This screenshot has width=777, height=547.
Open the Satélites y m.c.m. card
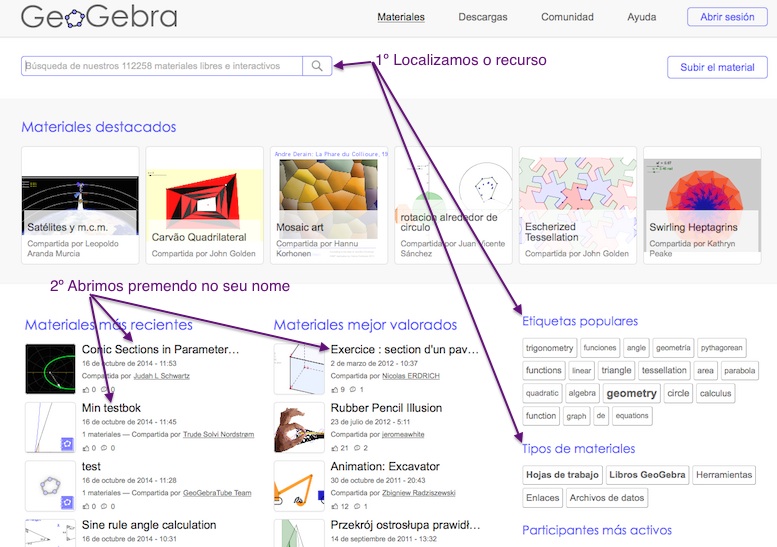[80, 205]
